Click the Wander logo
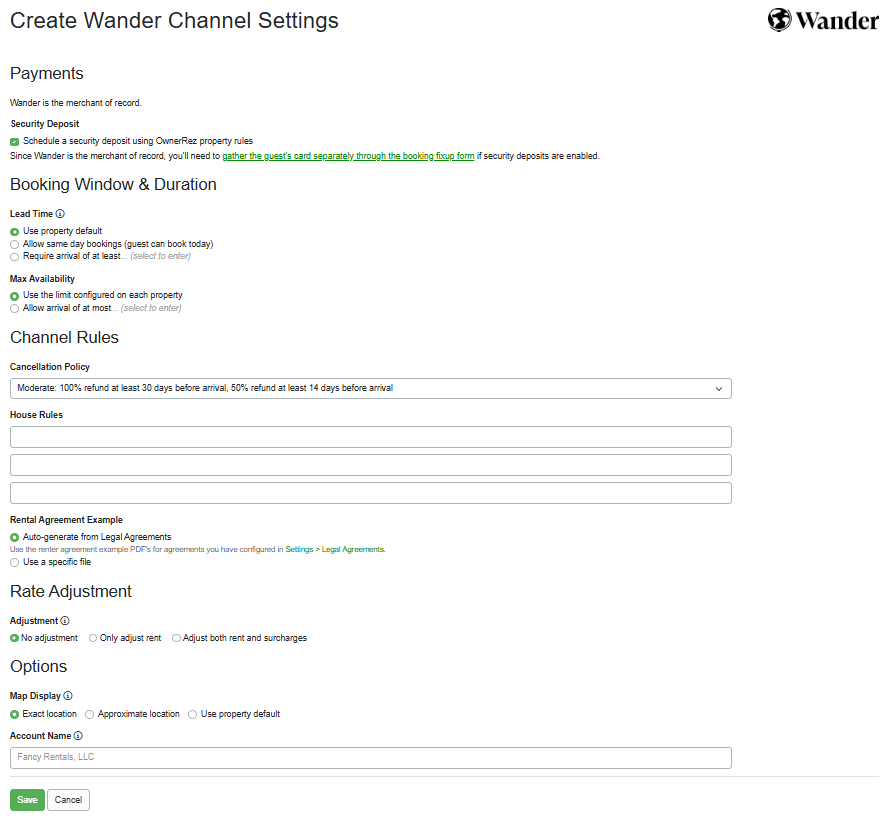This screenshot has width=889, height=819. coord(822,19)
